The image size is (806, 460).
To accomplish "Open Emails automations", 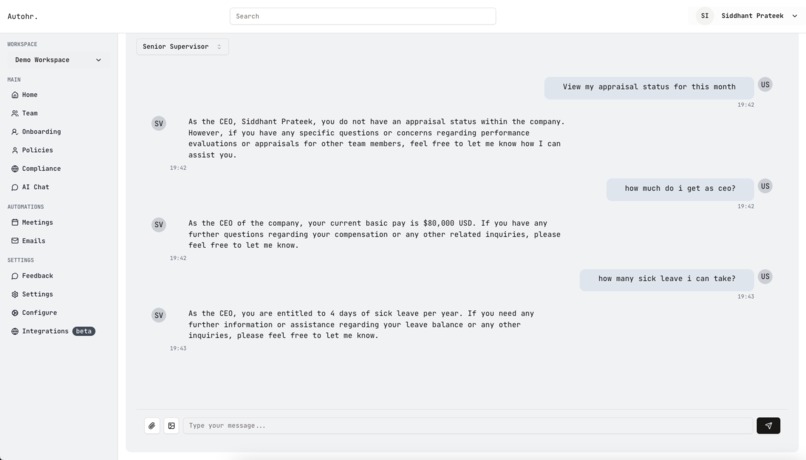I will (33, 241).
